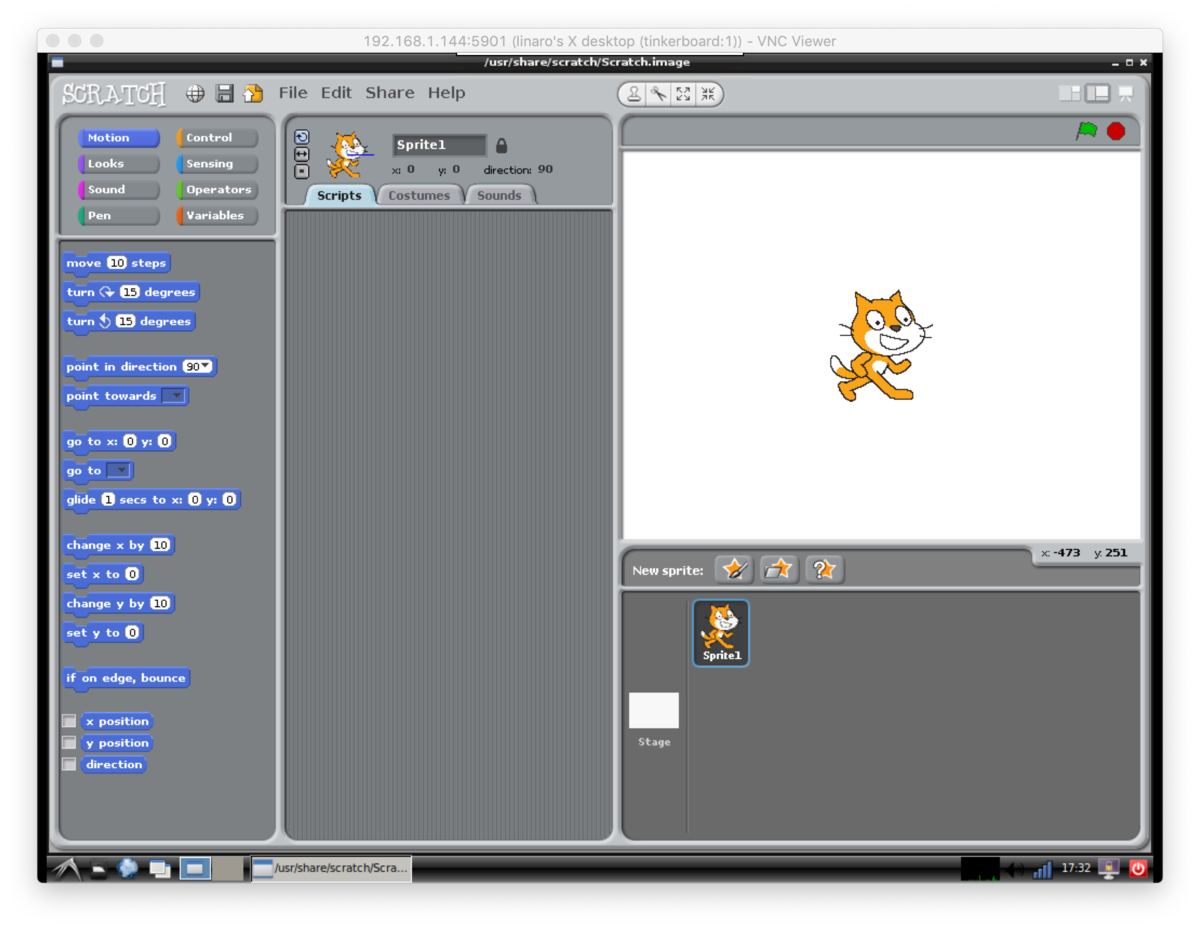Viewport: 1200px width, 929px height.
Task: Set rotation style to don't rotate
Action: pyautogui.click(x=302, y=171)
